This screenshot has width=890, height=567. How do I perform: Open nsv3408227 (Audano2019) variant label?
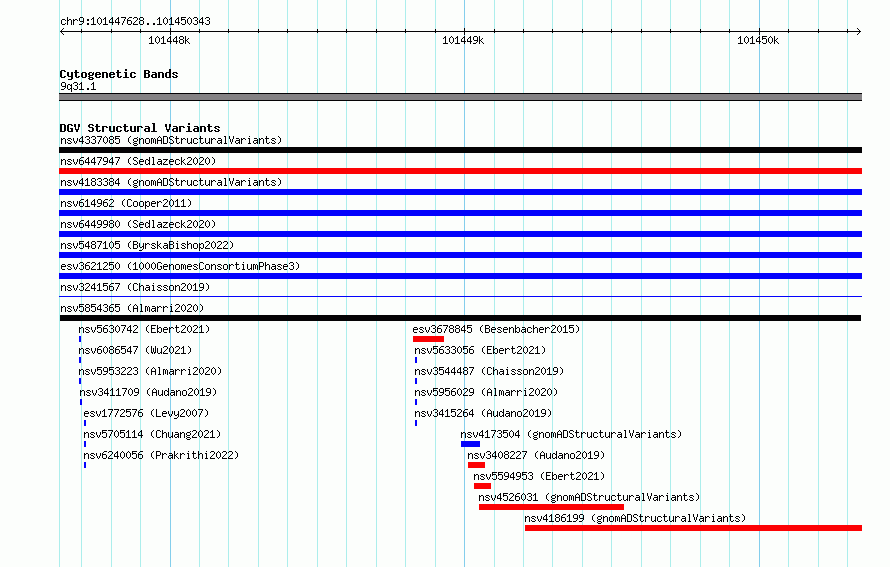536,455
